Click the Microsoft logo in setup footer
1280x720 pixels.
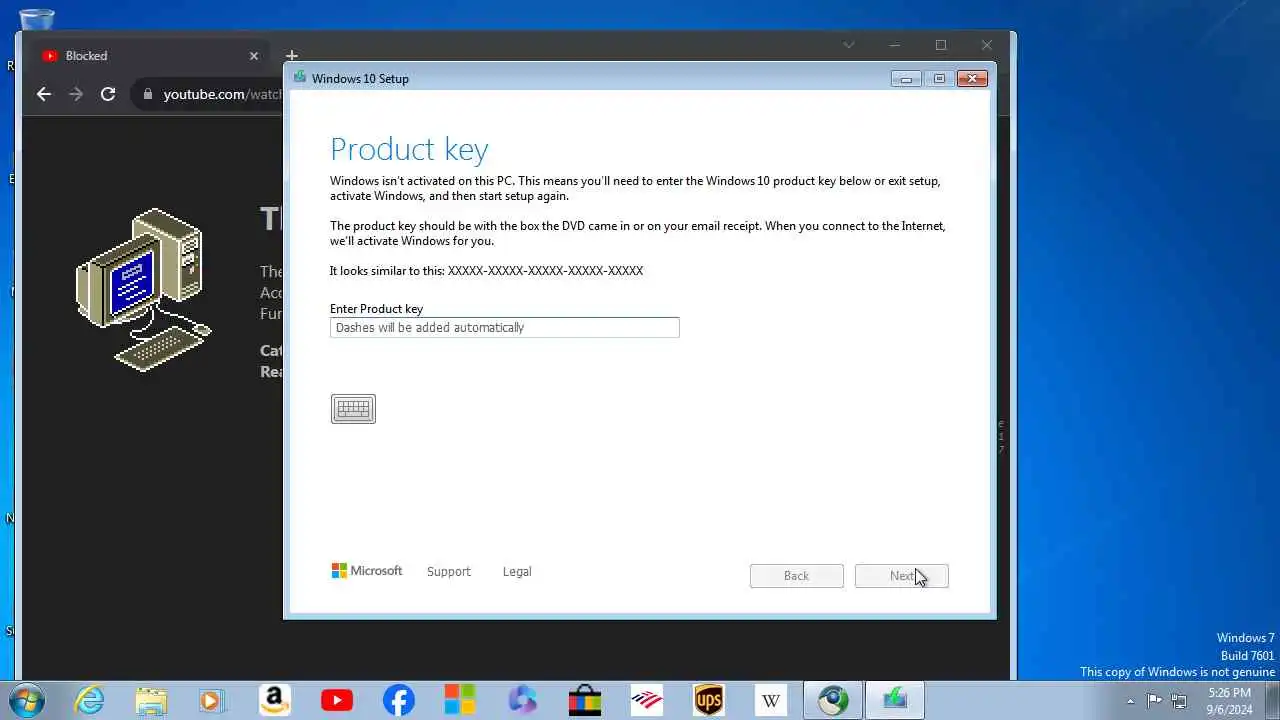pos(366,571)
